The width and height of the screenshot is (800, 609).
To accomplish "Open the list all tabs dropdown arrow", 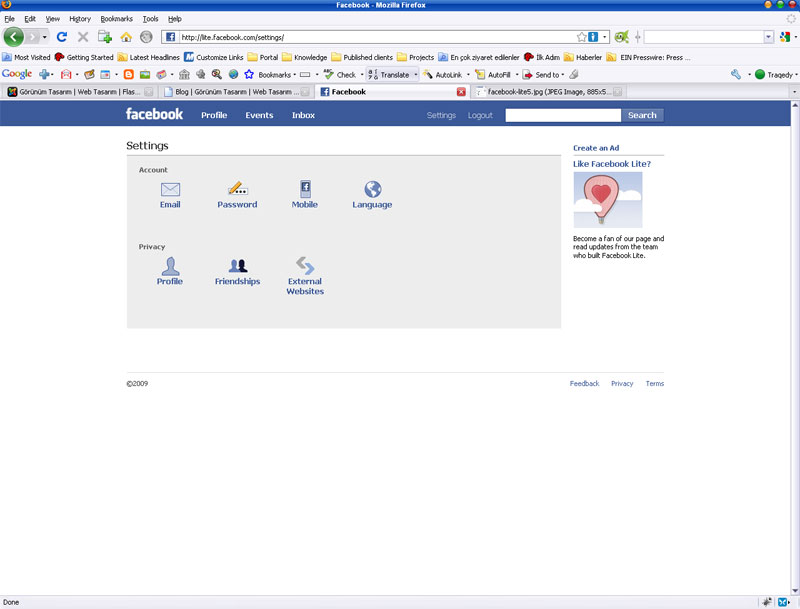I will coord(794,92).
